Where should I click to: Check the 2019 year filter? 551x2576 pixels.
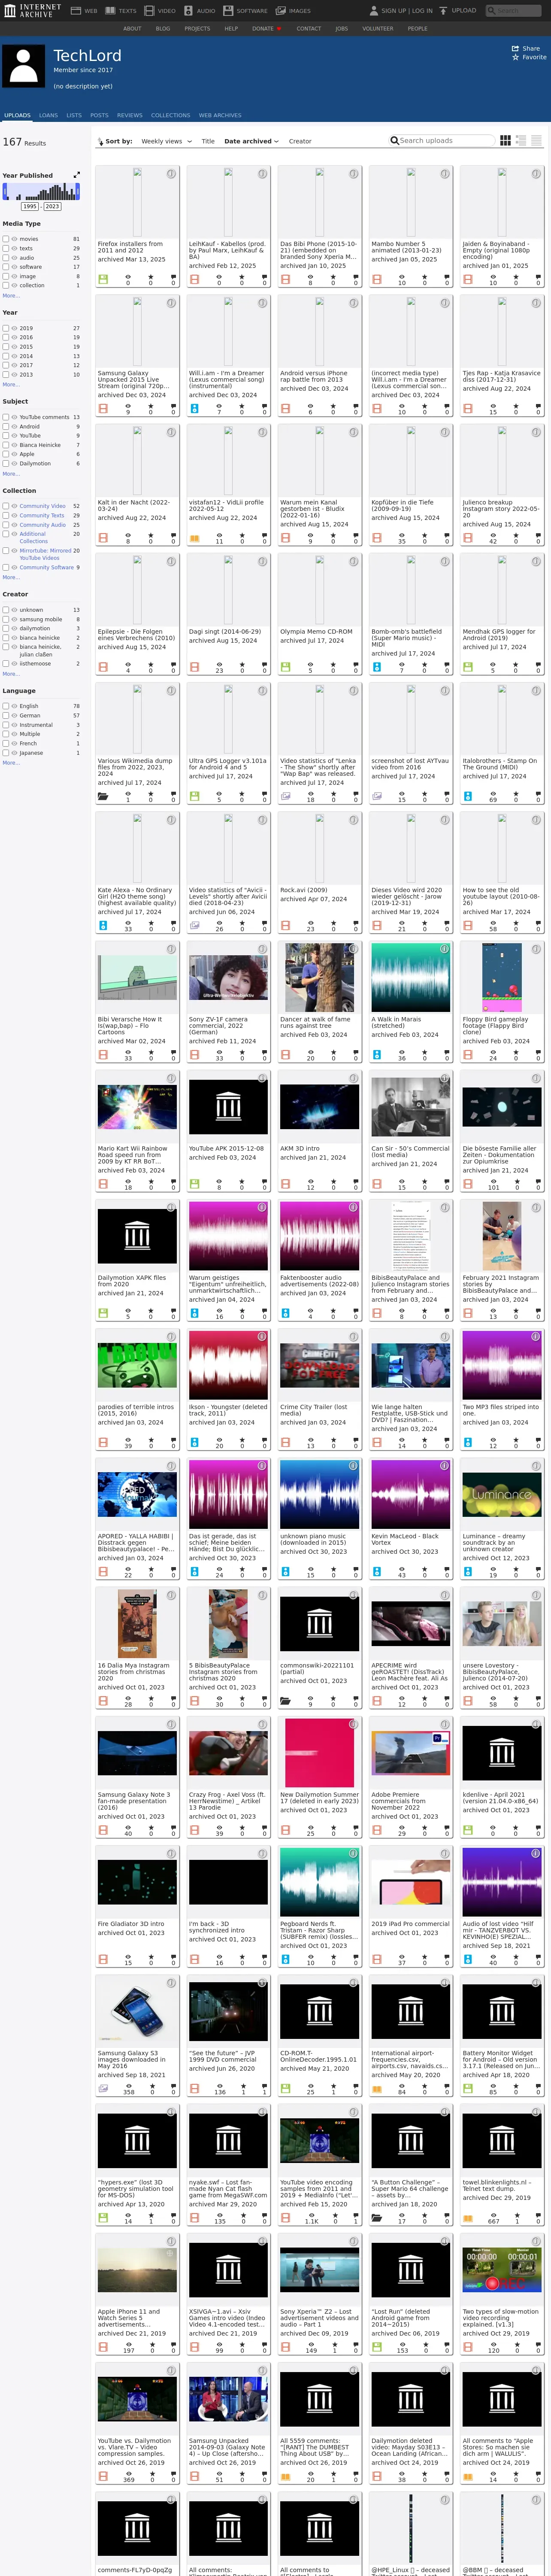[x=5, y=328]
